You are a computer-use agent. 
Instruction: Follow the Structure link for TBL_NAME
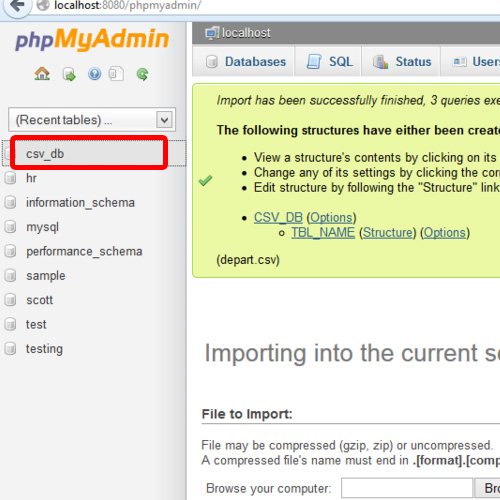[388, 232]
